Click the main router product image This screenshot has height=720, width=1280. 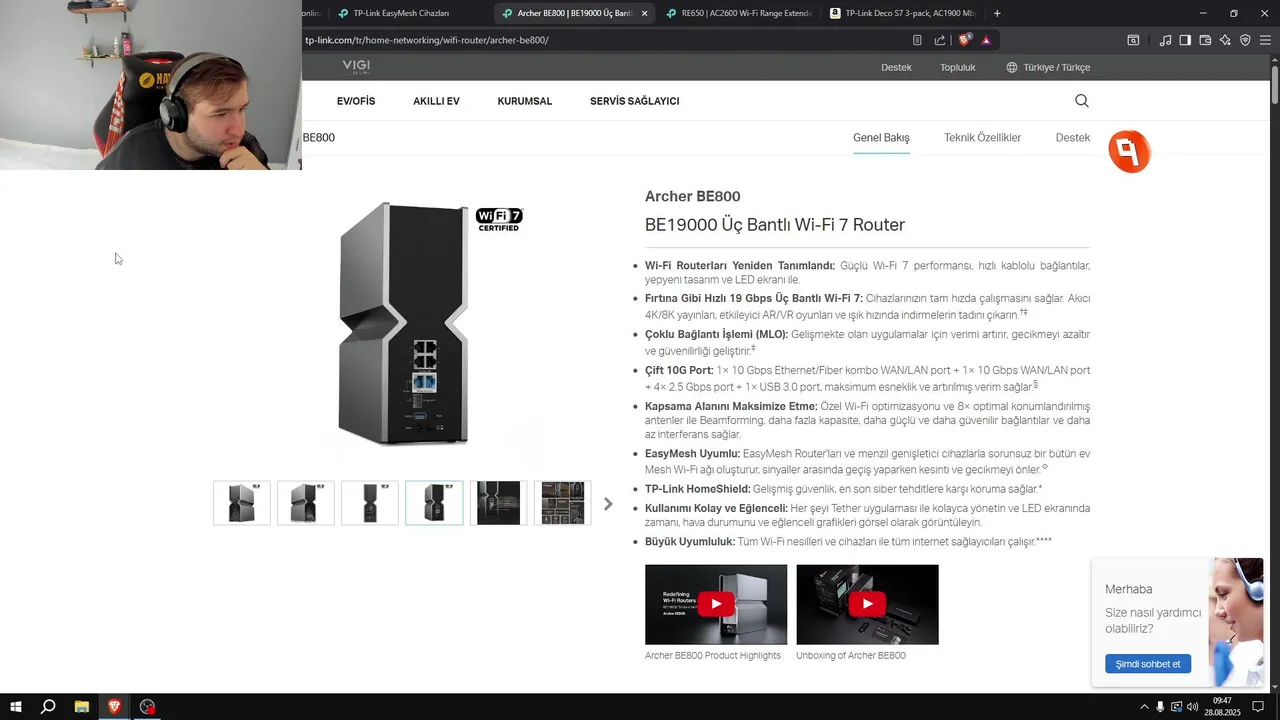(404, 324)
